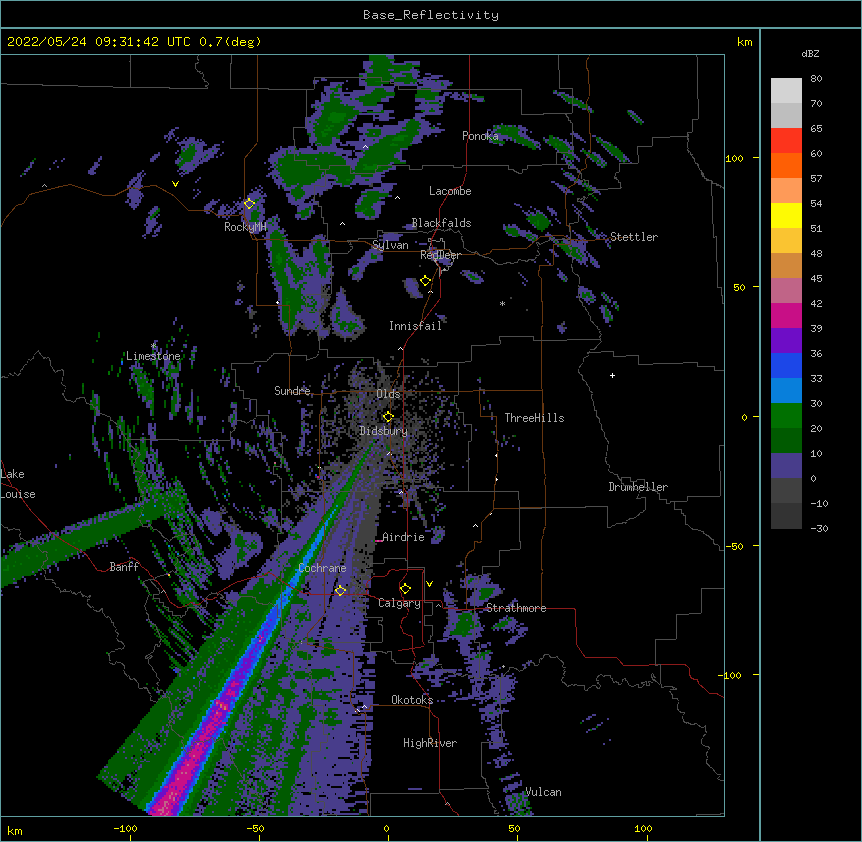
Task: Click the yellow diamond marker under Cochrane
Action: click(340, 590)
